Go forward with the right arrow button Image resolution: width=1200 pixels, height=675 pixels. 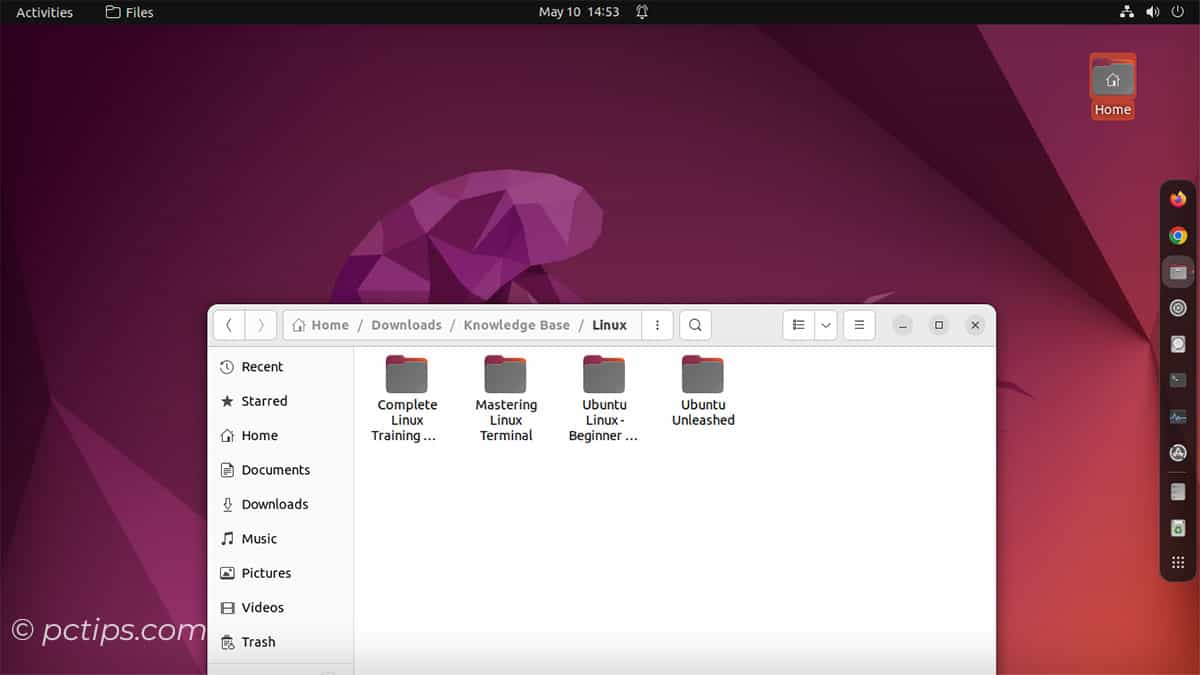click(x=261, y=325)
